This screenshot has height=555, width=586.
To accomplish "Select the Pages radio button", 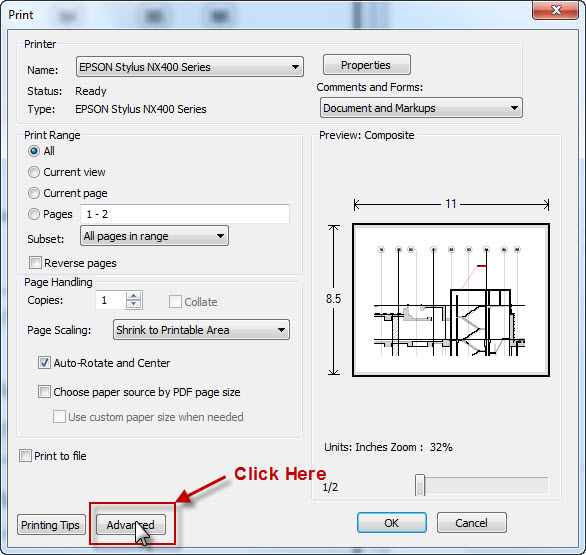I will point(34,214).
